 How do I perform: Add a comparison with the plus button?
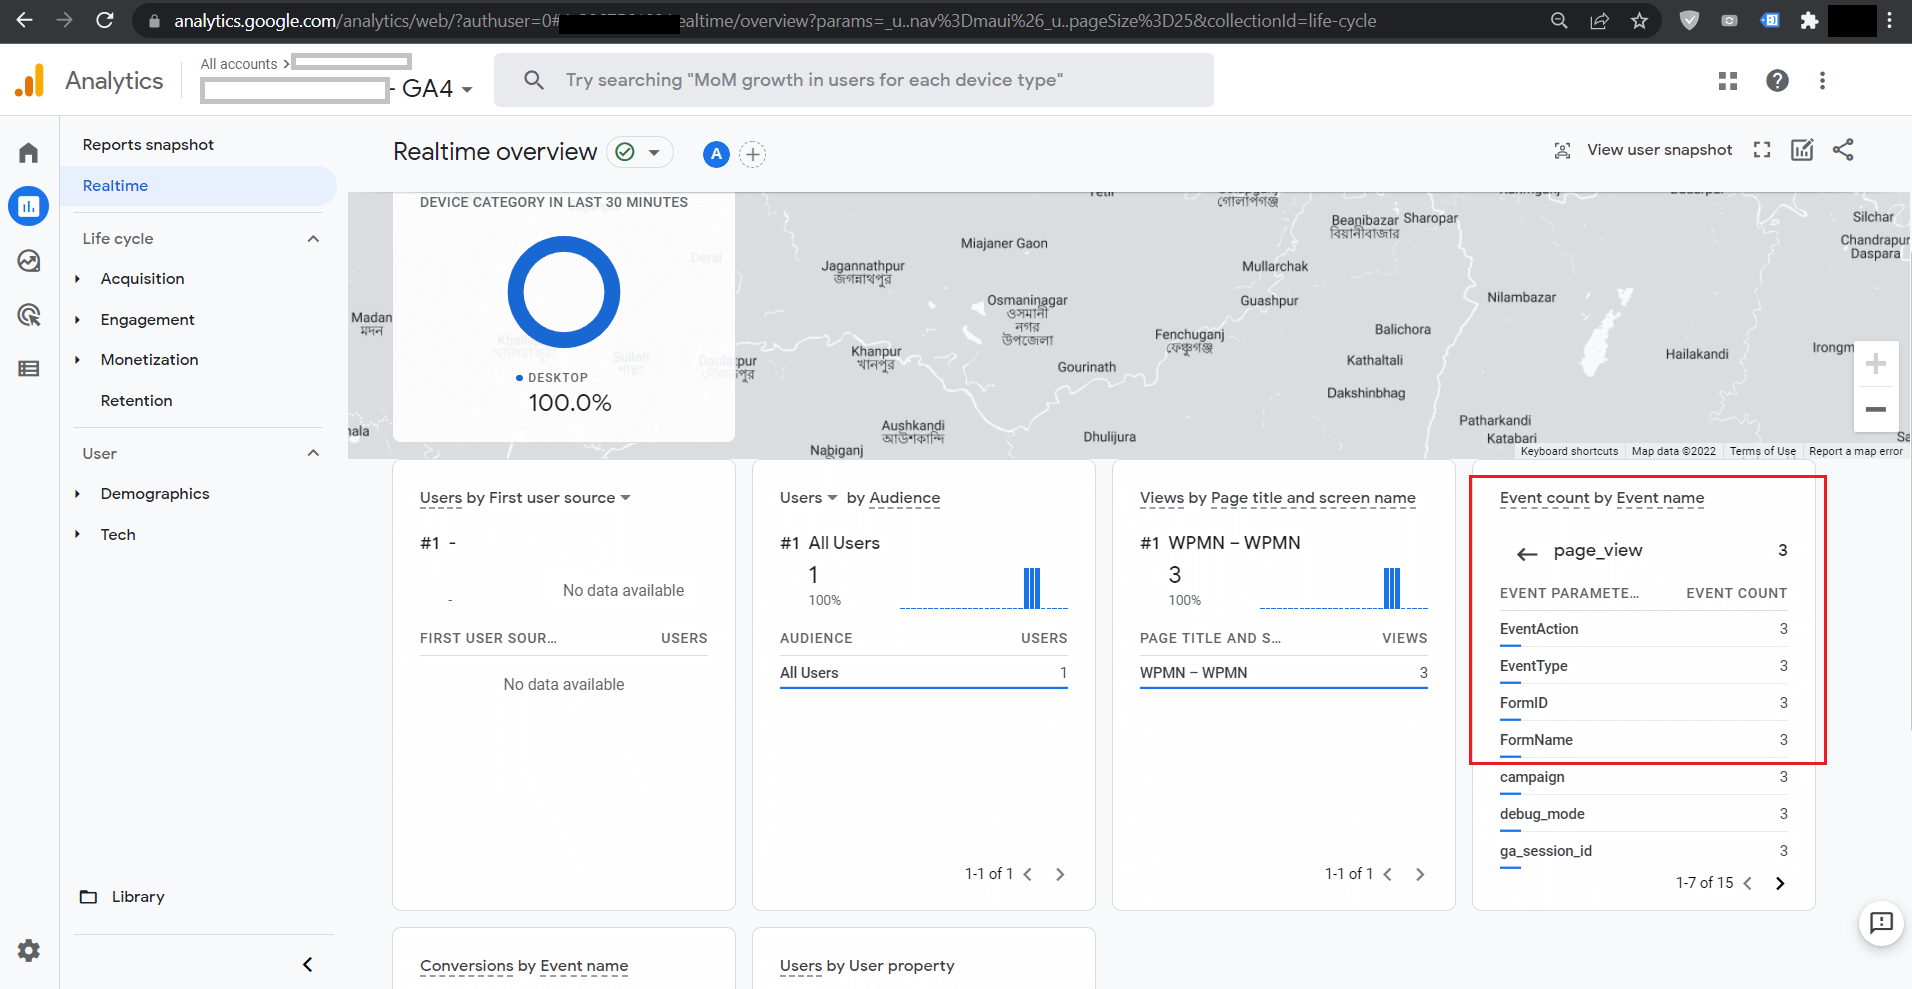(x=753, y=154)
